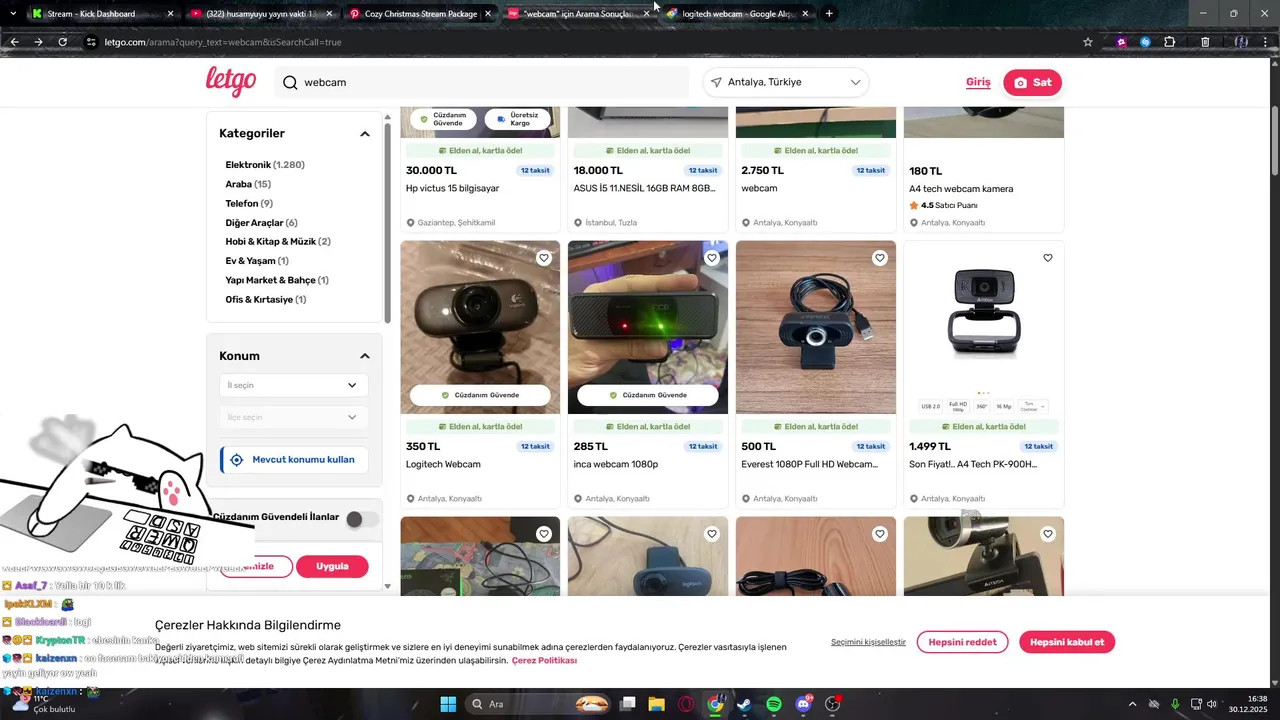Switch to logitech webcam Google tab
This screenshot has height=720, width=1280.
pos(737,14)
